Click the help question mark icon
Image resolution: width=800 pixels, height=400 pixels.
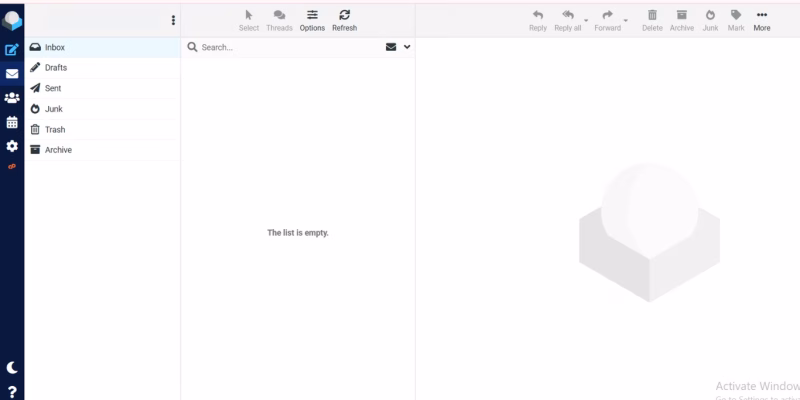coord(12,391)
